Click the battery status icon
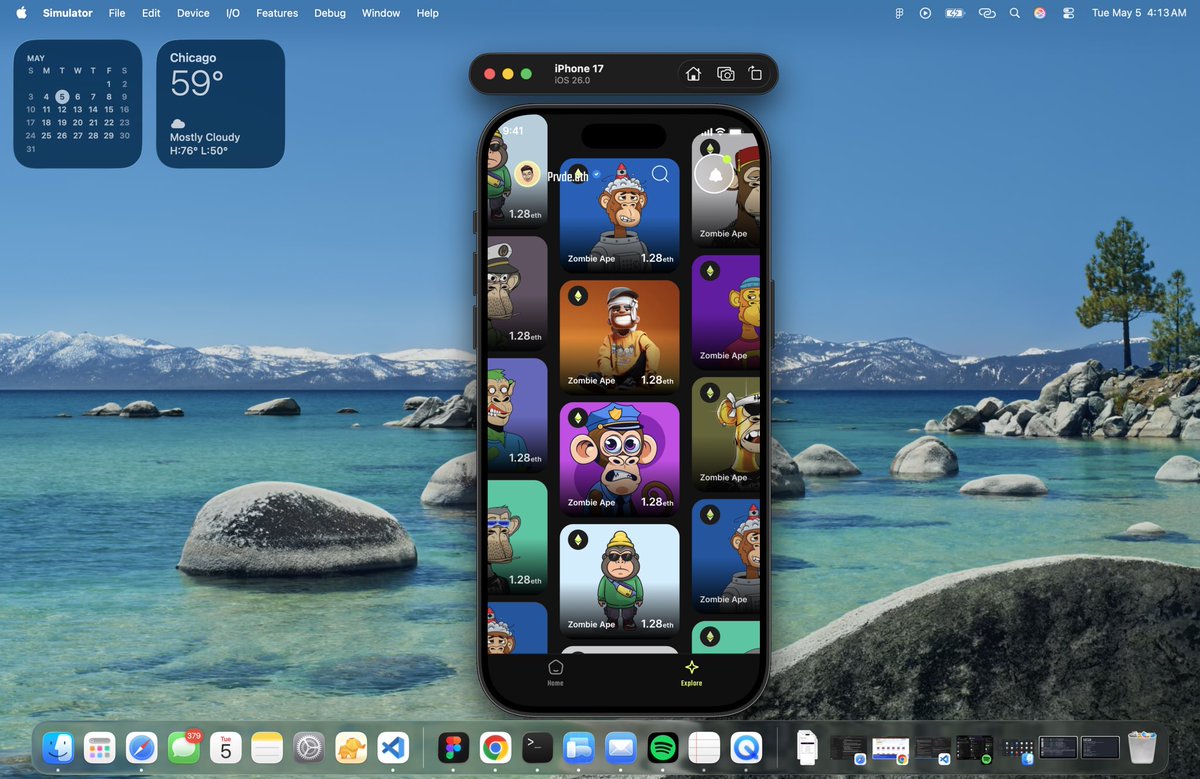This screenshot has width=1200, height=779. [955, 13]
